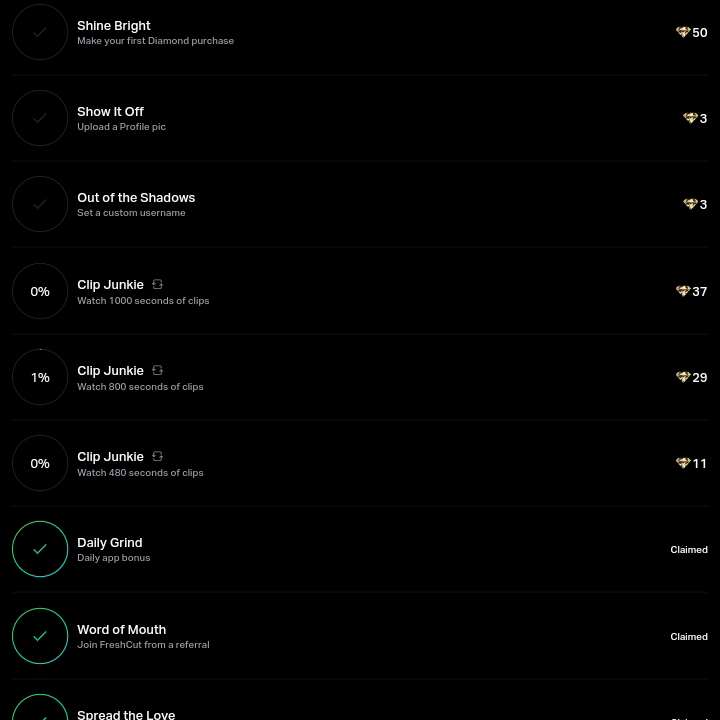Screen dimensions: 720x720
Task: Click the diamond icon on Shine Bright reward
Action: [683, 32]
